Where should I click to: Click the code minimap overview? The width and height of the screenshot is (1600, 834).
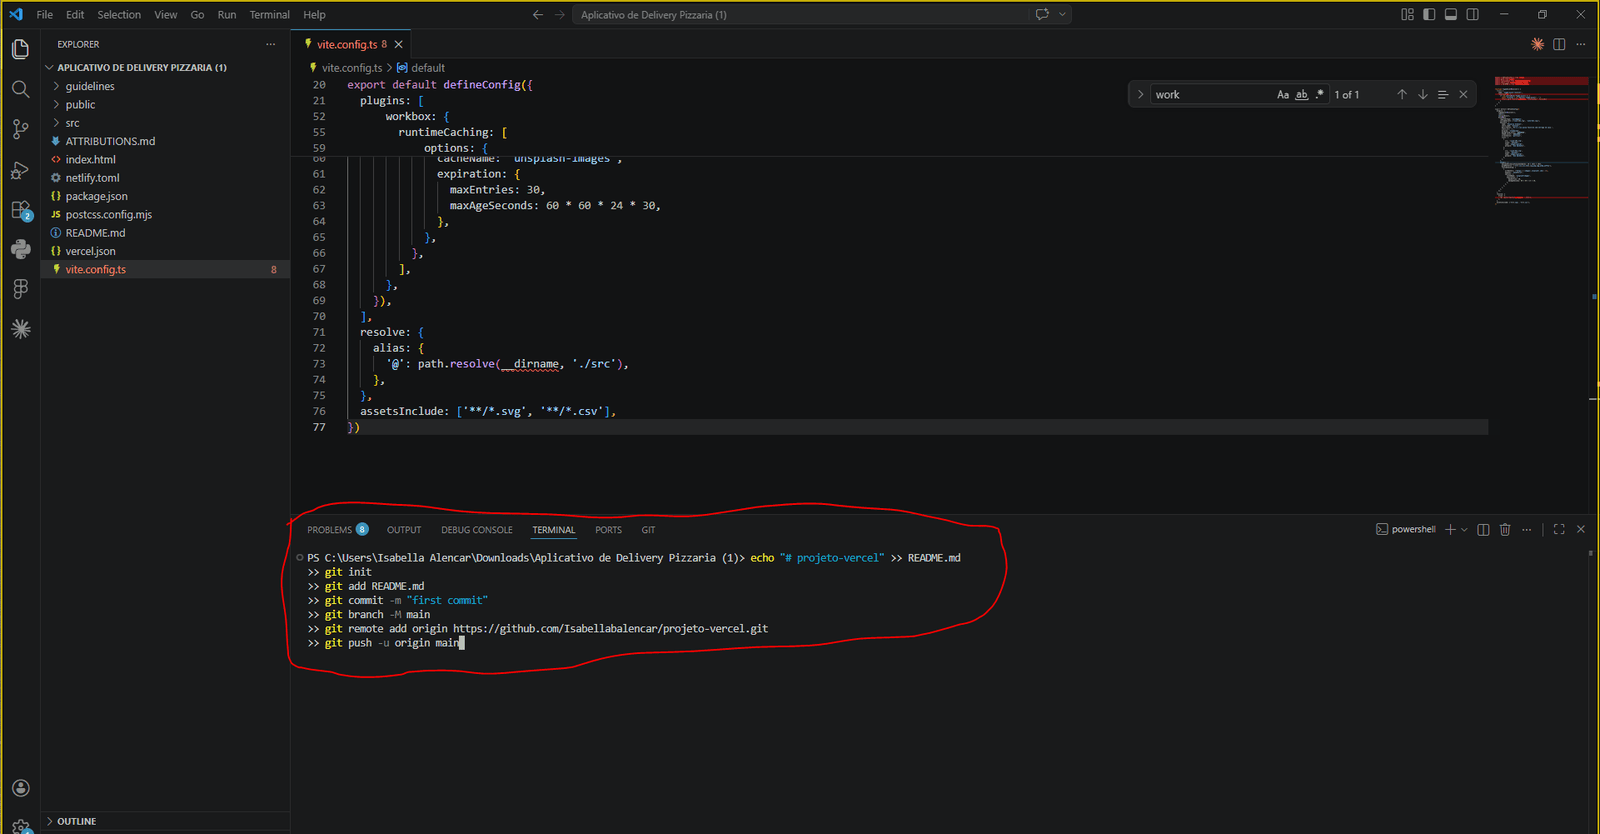(1540, 140)
